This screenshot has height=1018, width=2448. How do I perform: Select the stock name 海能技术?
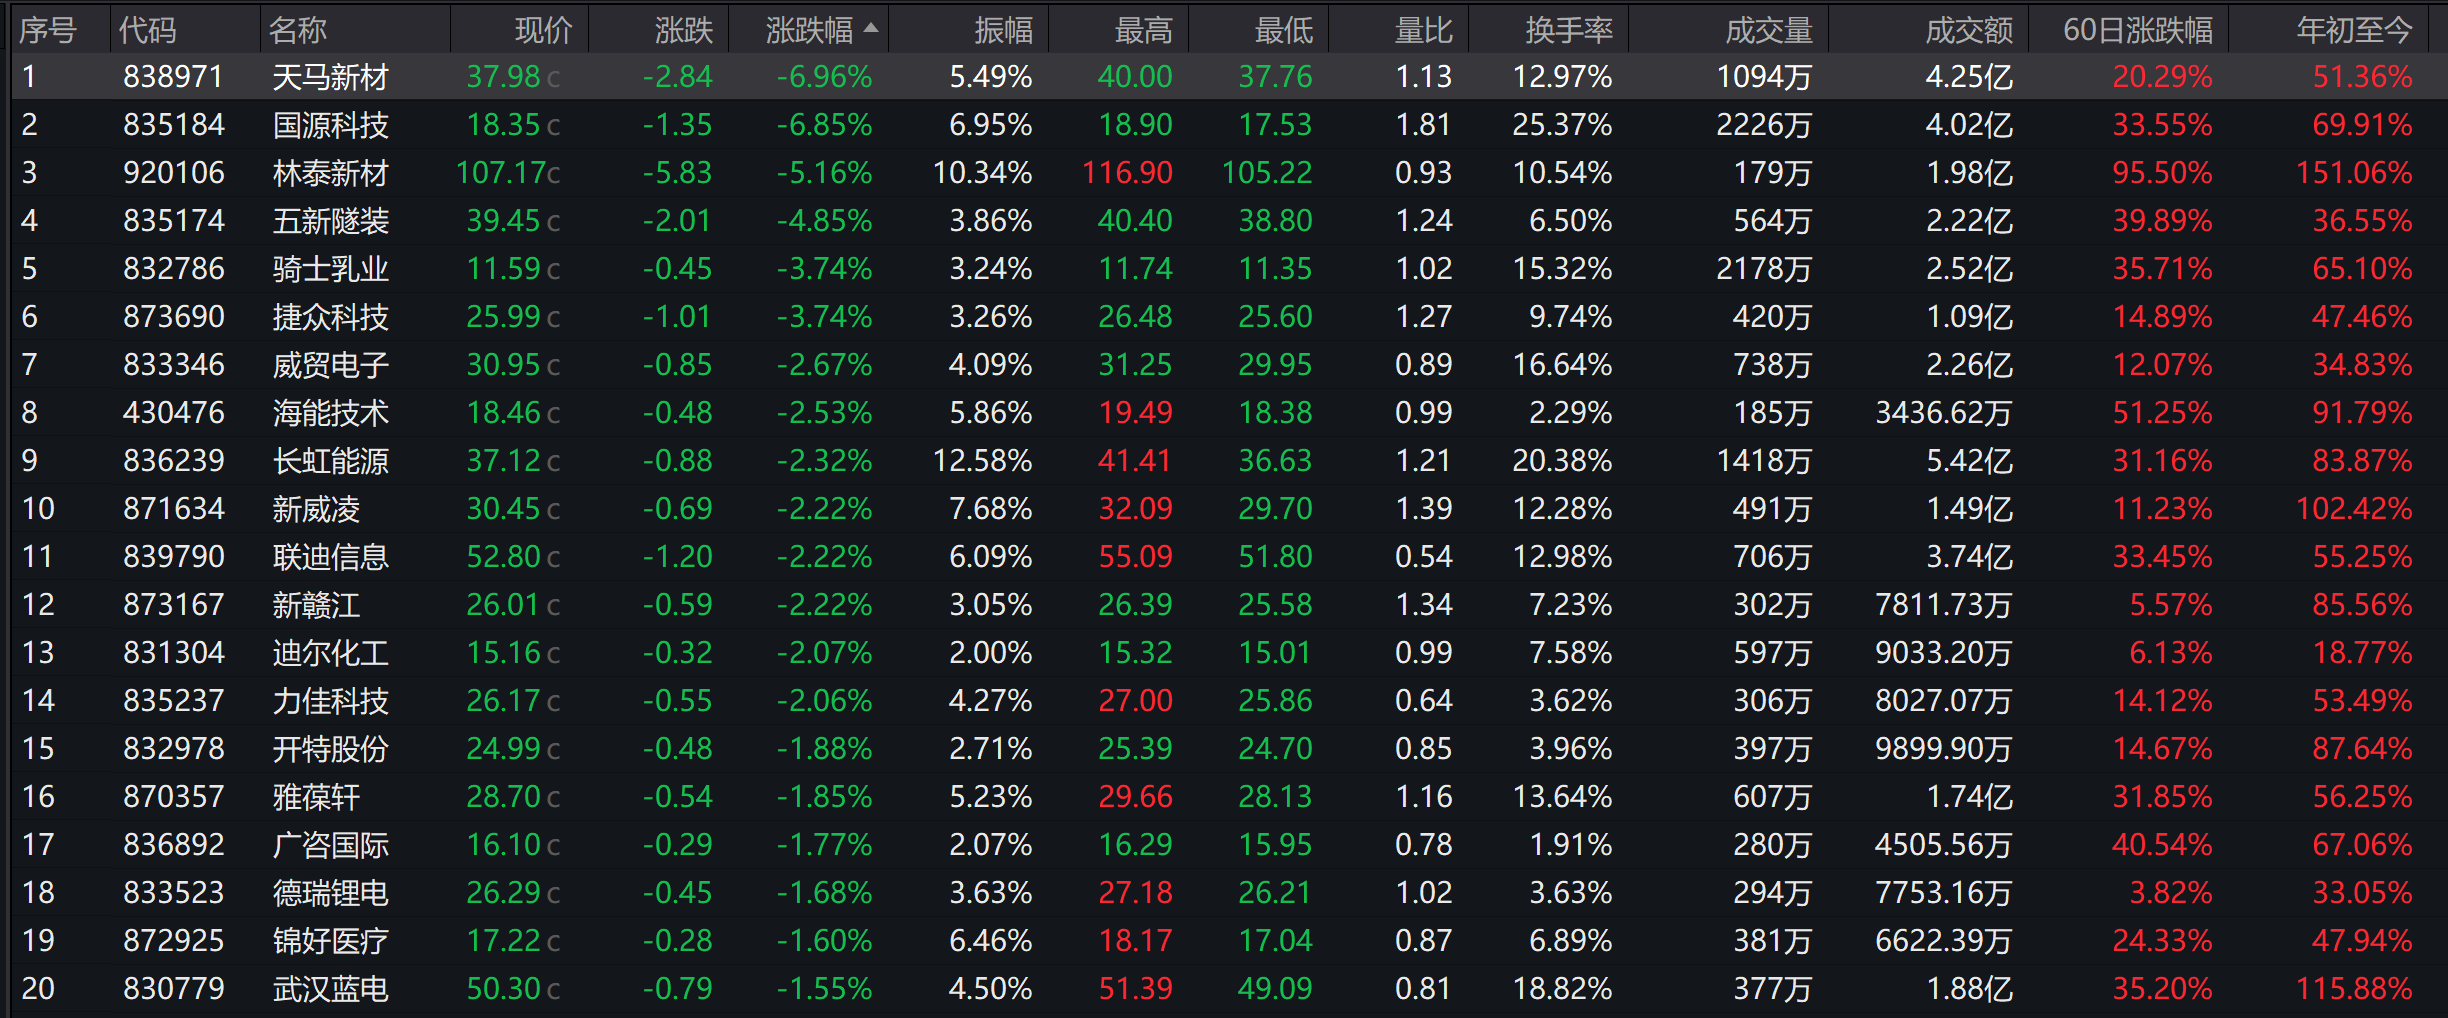pos(330,413)
